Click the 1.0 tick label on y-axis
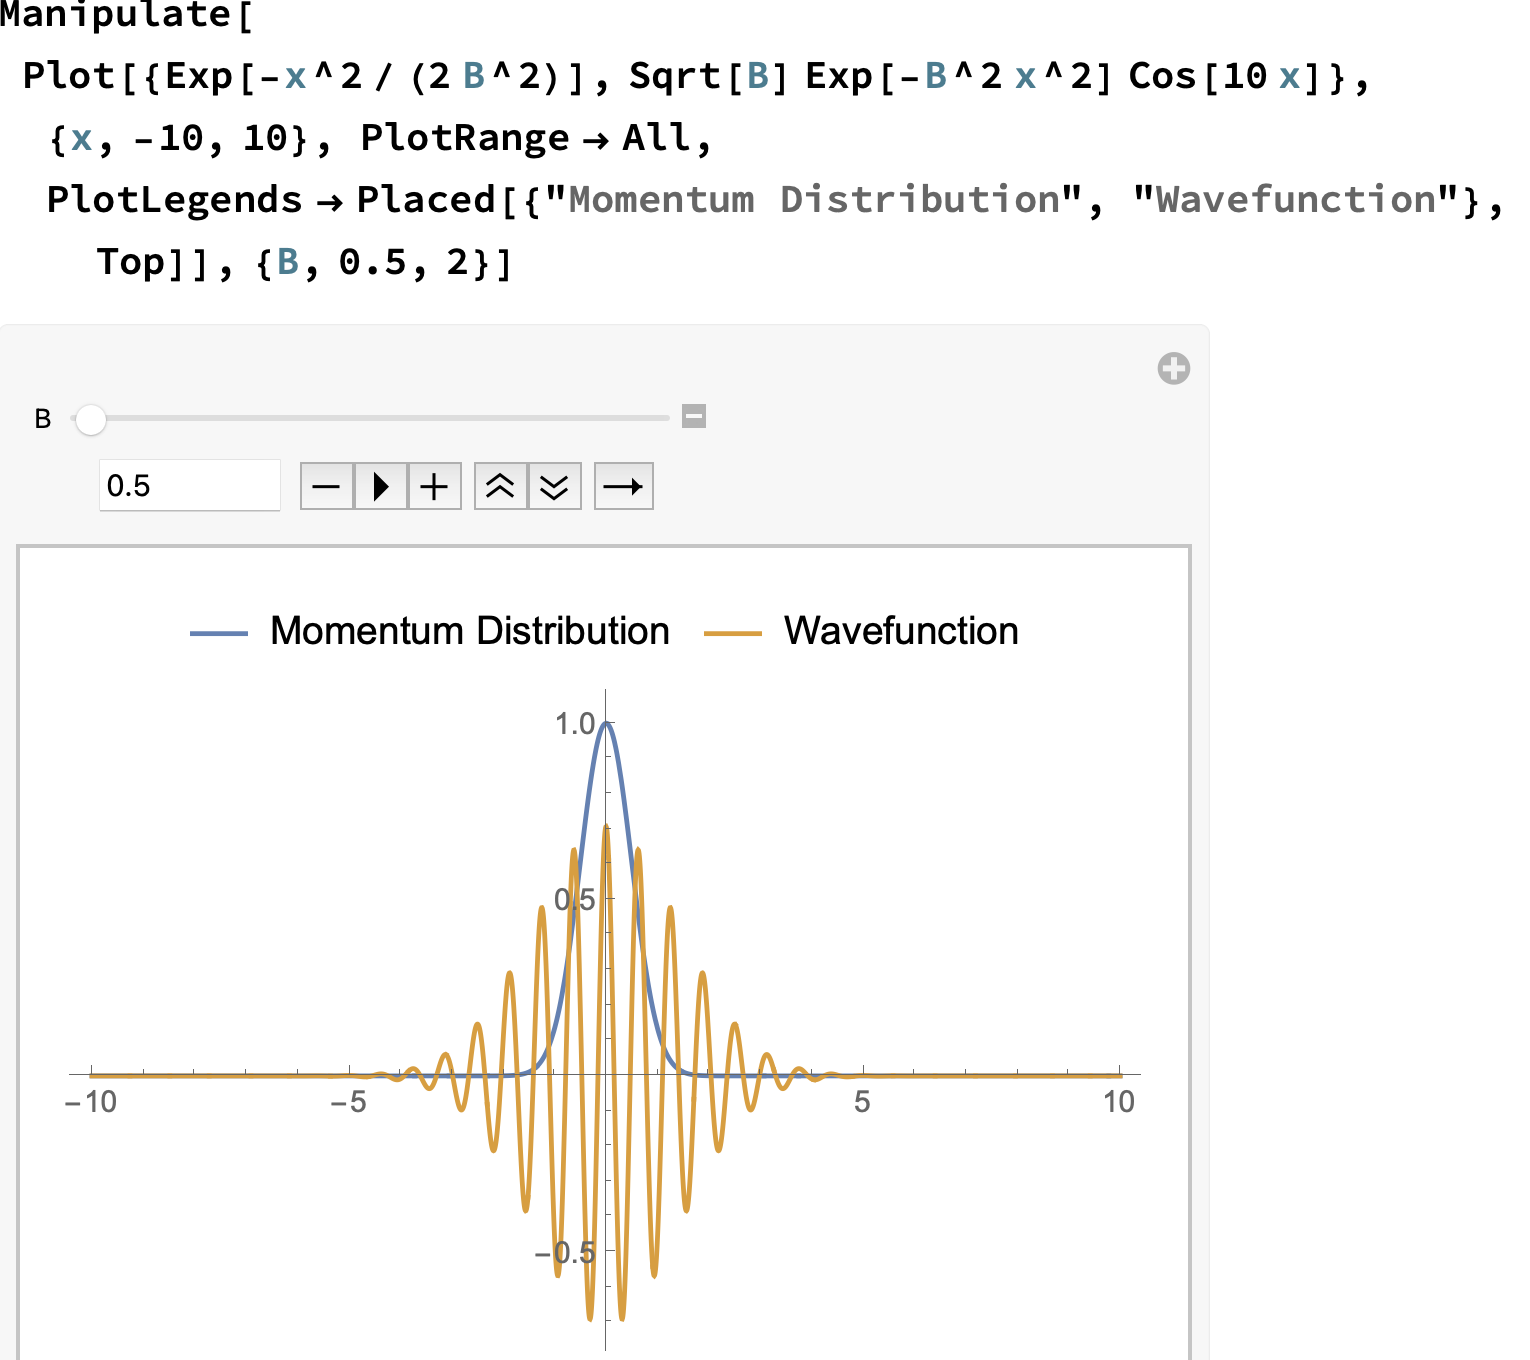 pos(575,724)
